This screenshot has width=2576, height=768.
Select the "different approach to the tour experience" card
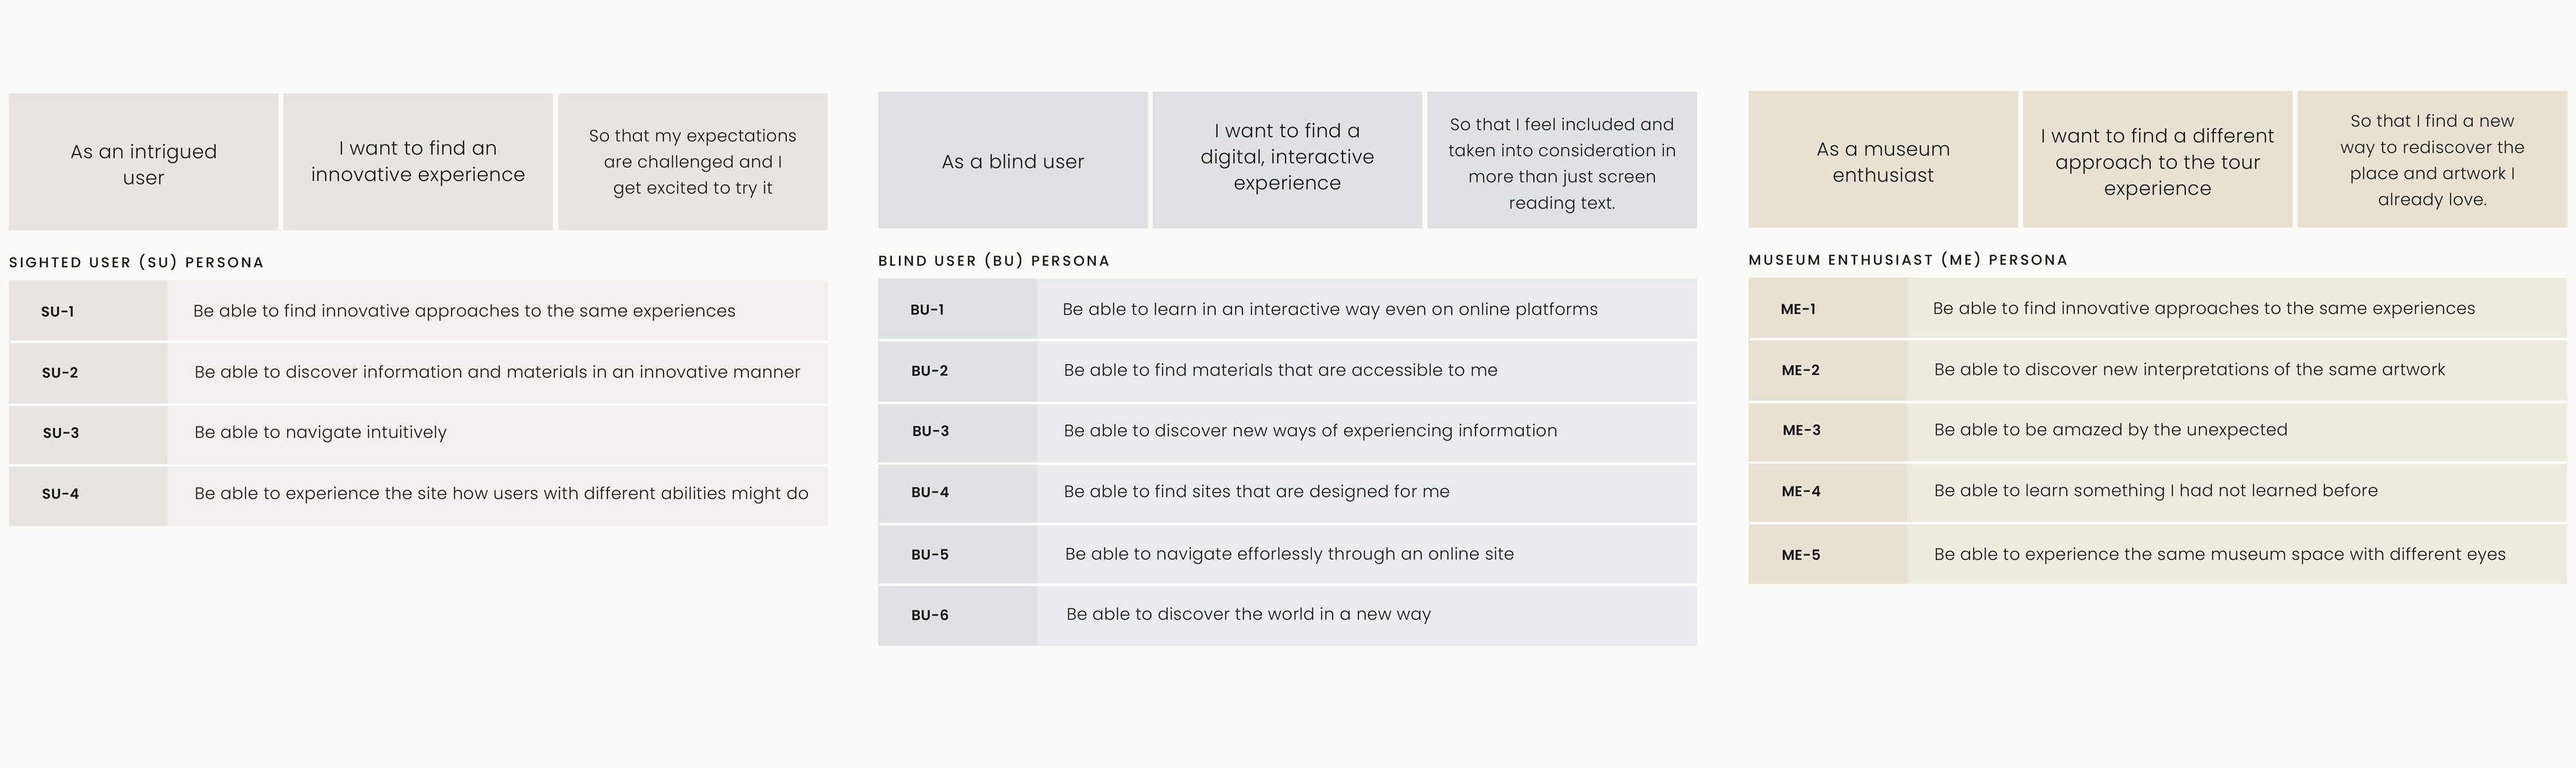pos(2157,161)
